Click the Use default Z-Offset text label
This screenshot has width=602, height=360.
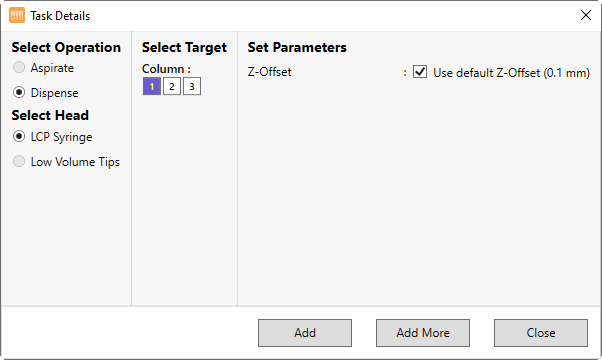click(511, 73)
